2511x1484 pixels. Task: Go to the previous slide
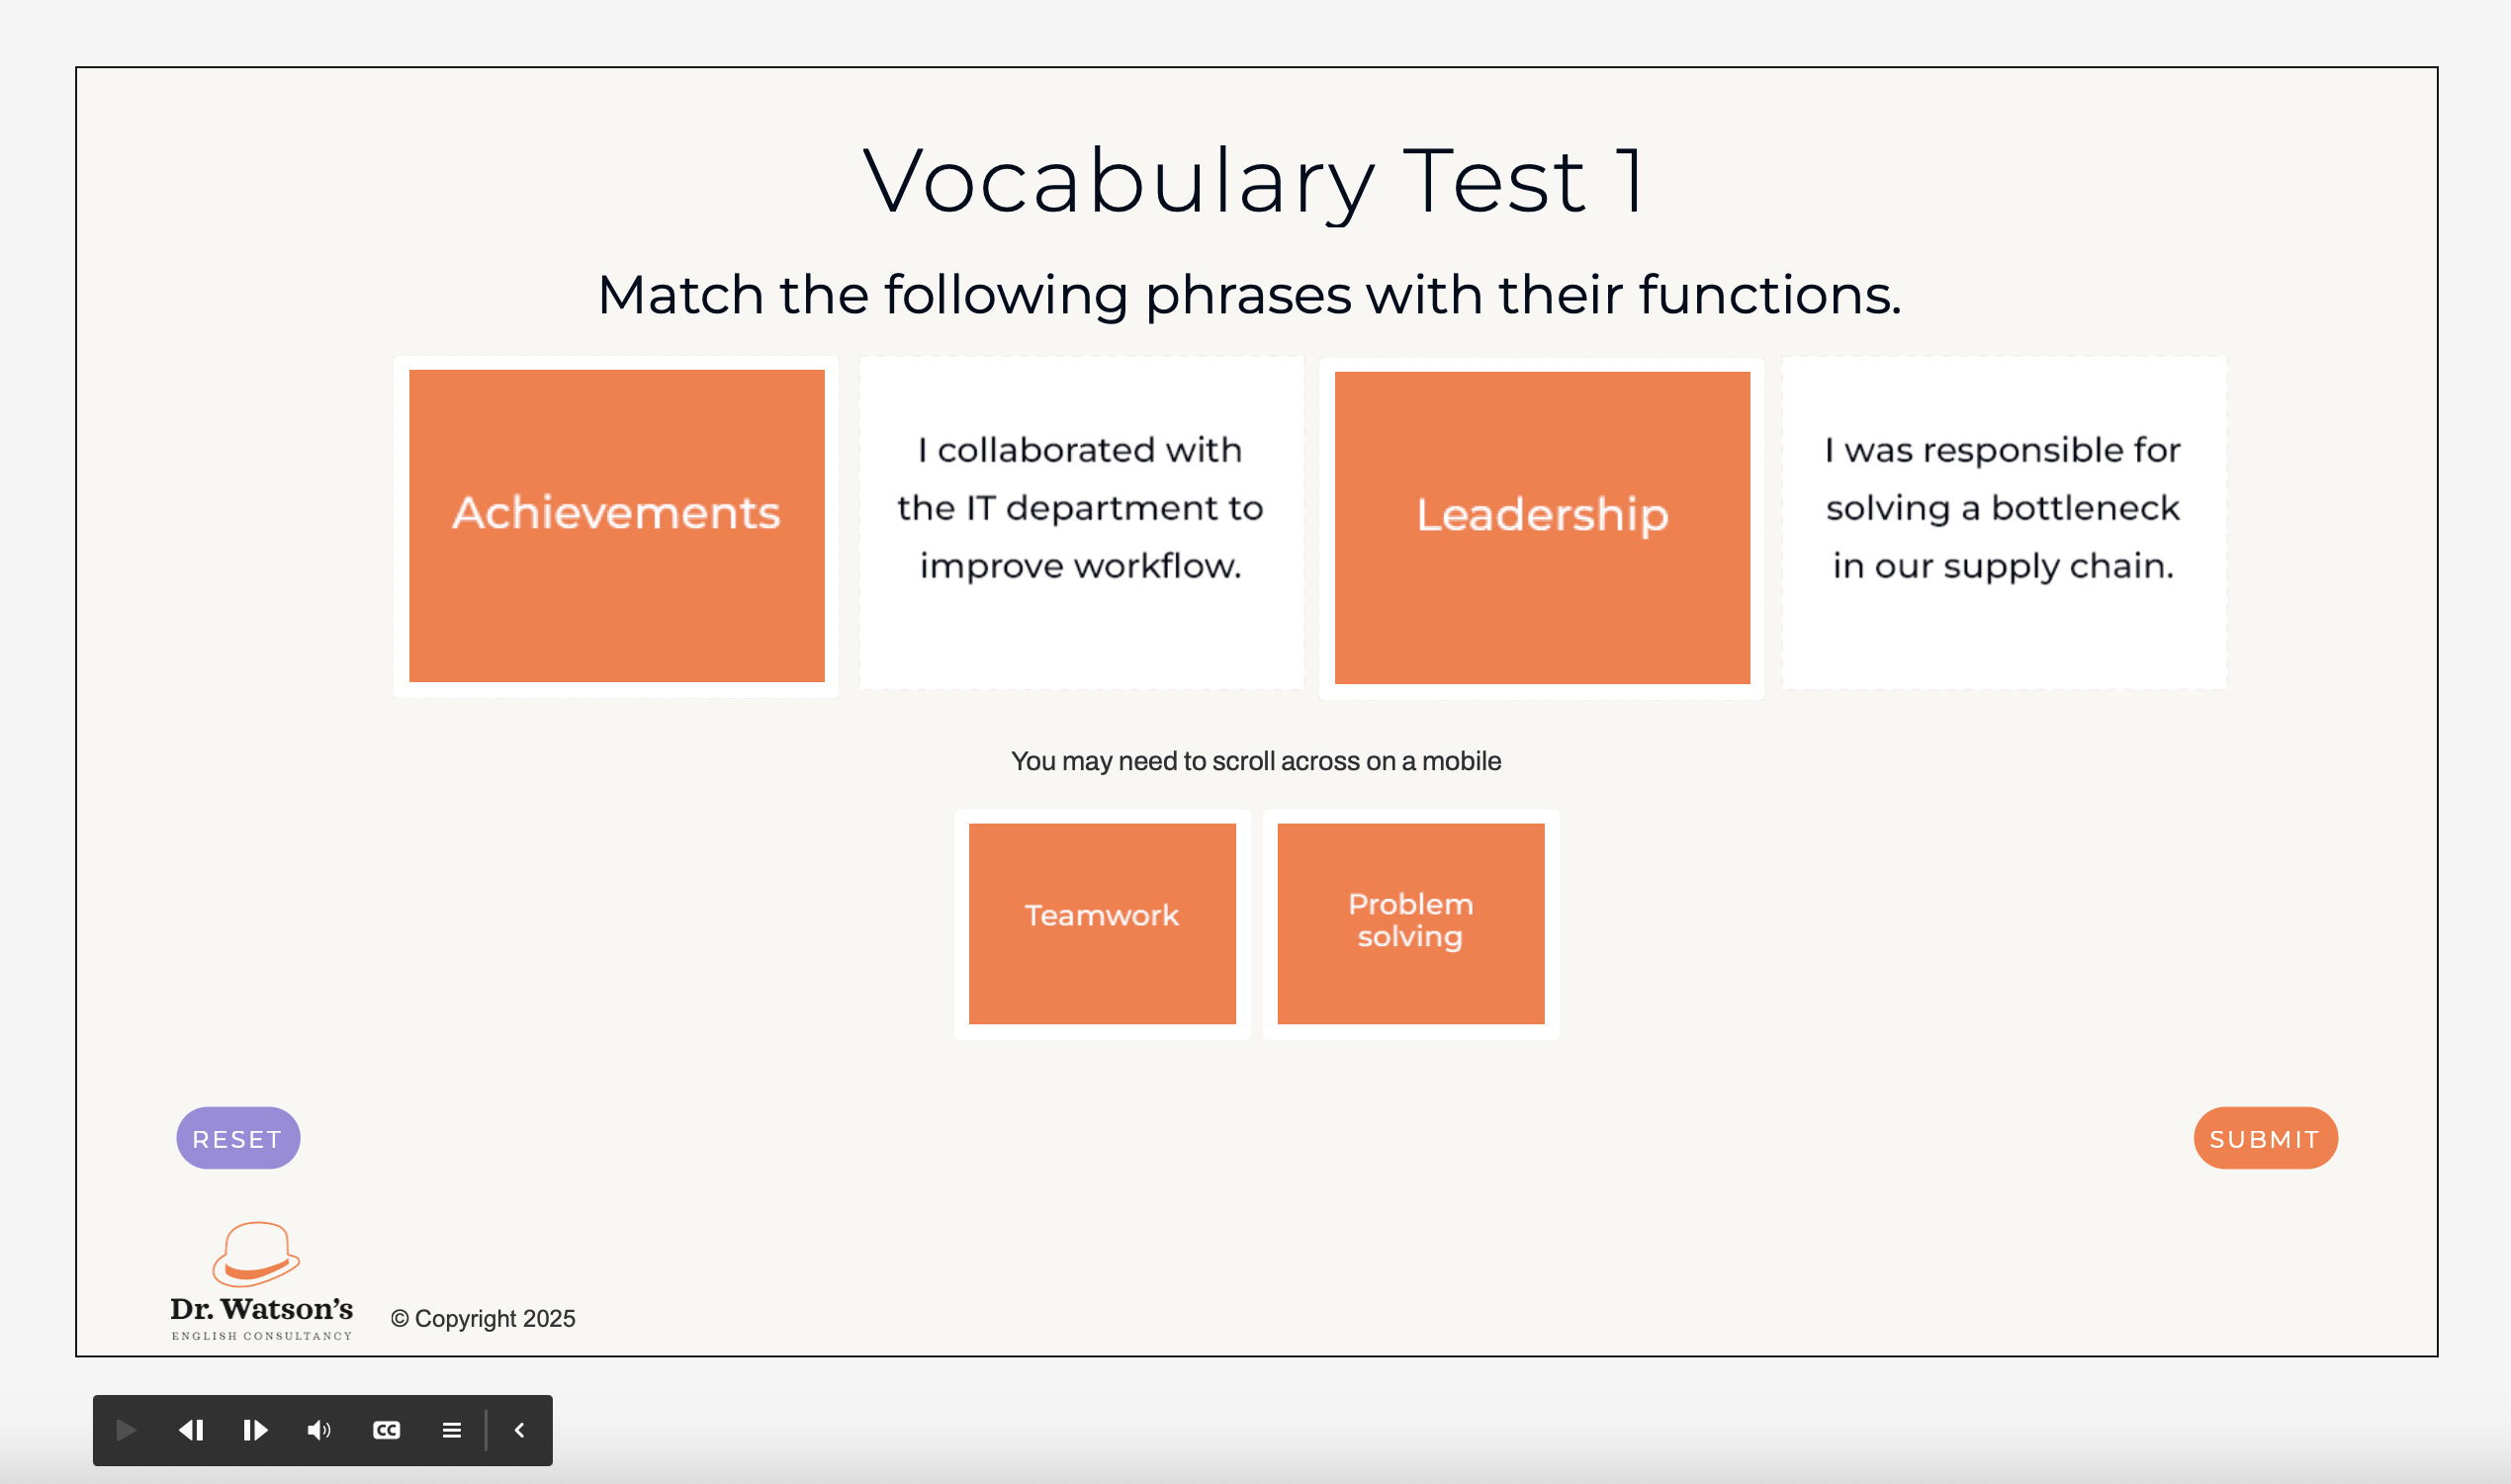coord(191,1430)
